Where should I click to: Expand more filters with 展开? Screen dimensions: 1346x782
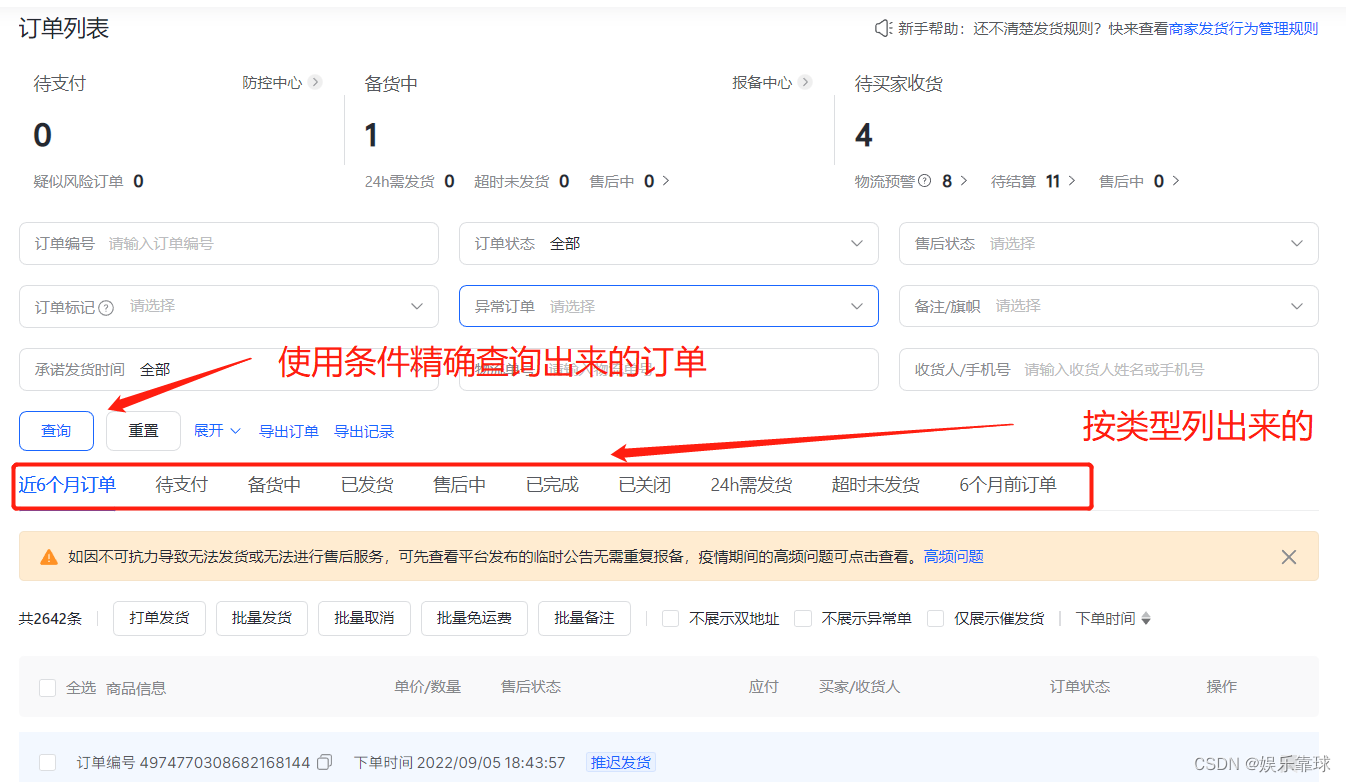pyautogui.click(x=217, y=431)
